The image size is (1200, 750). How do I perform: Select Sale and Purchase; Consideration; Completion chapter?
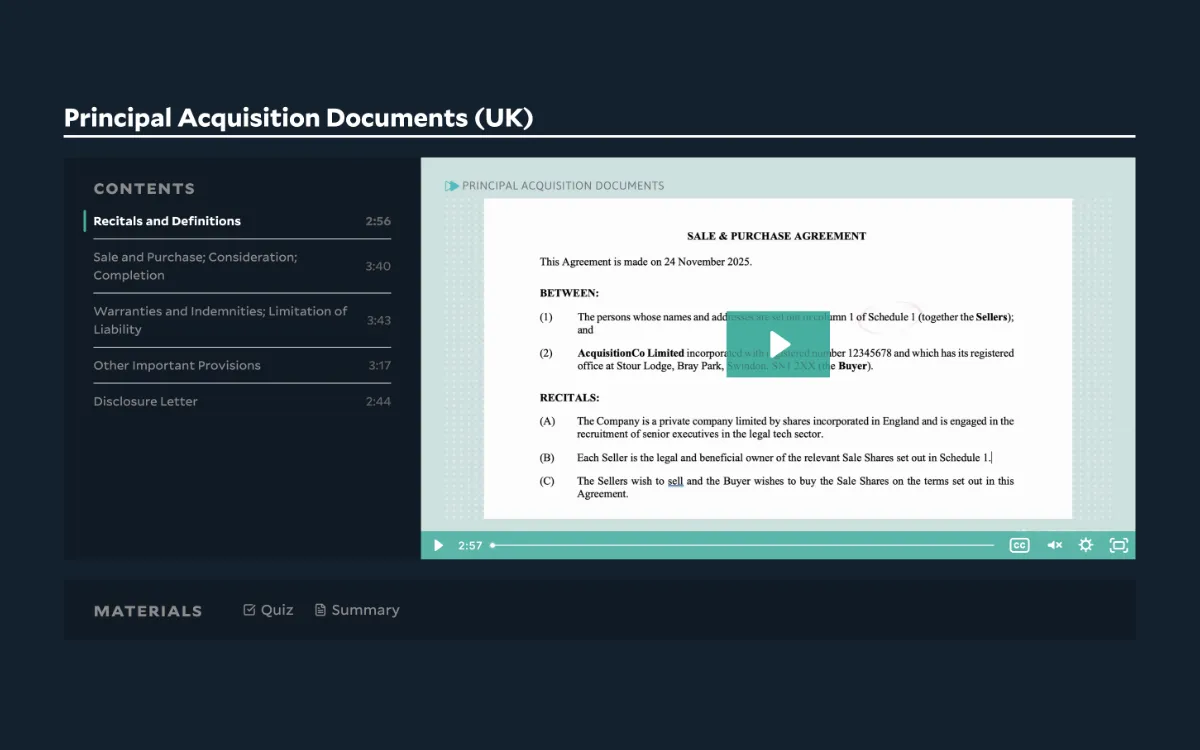195,266
